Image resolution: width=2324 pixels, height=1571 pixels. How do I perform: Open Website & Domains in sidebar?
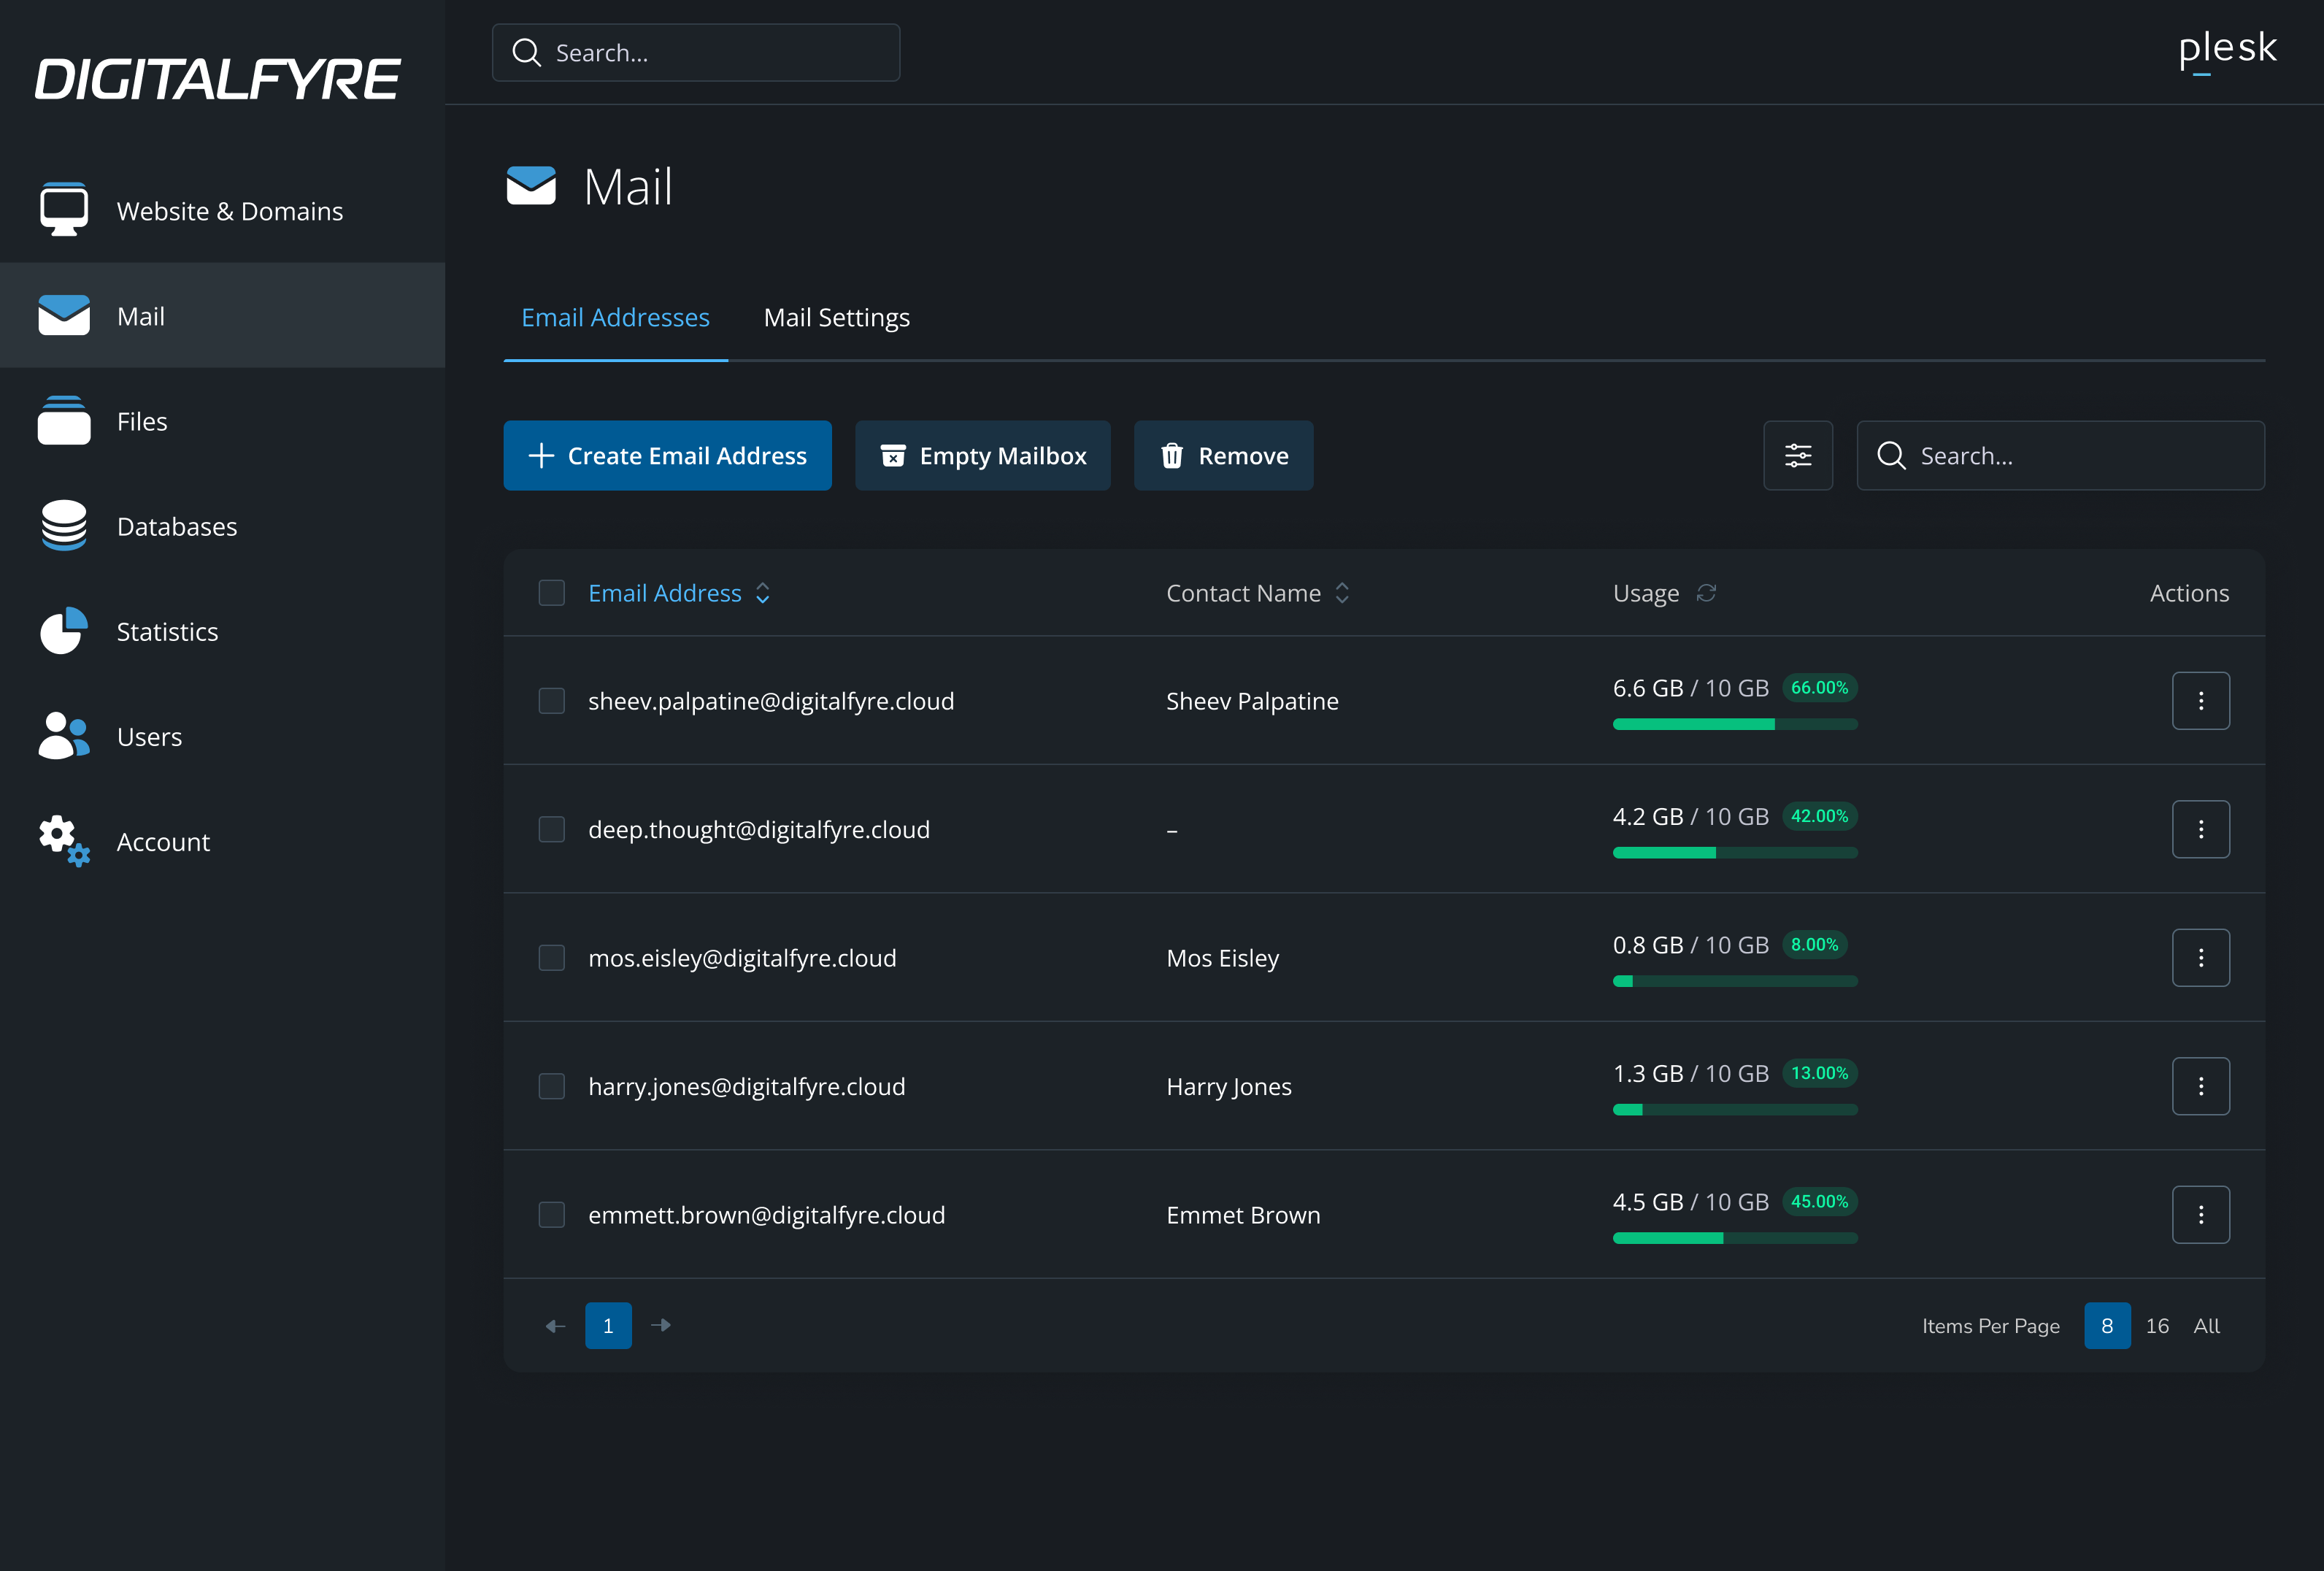(222, 211)
